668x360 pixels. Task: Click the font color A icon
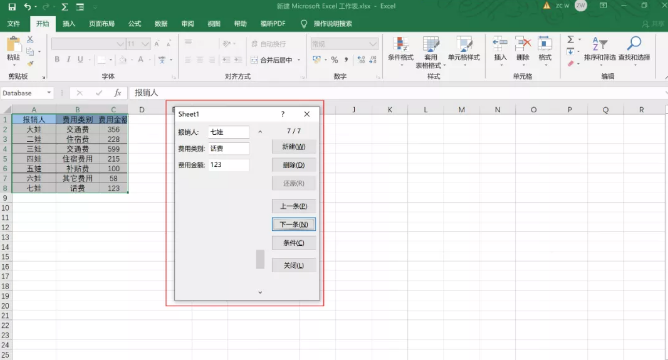point(140,60)
